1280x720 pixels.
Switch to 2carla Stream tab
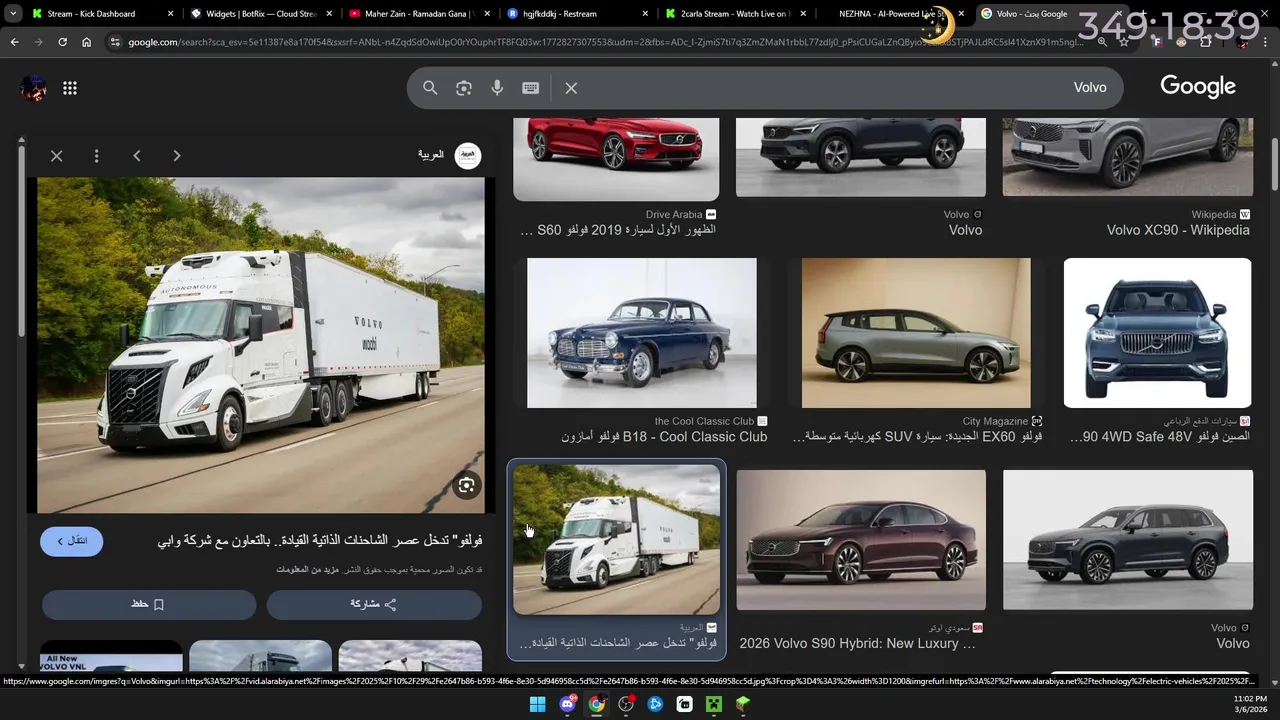pos(737,14)
